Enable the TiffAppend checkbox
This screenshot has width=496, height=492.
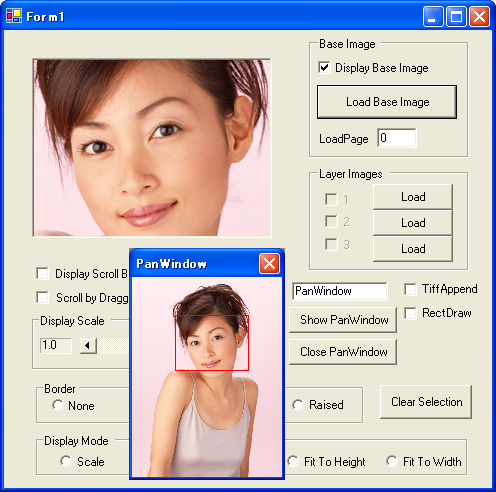pyautogui.click(x=410, y=289)
